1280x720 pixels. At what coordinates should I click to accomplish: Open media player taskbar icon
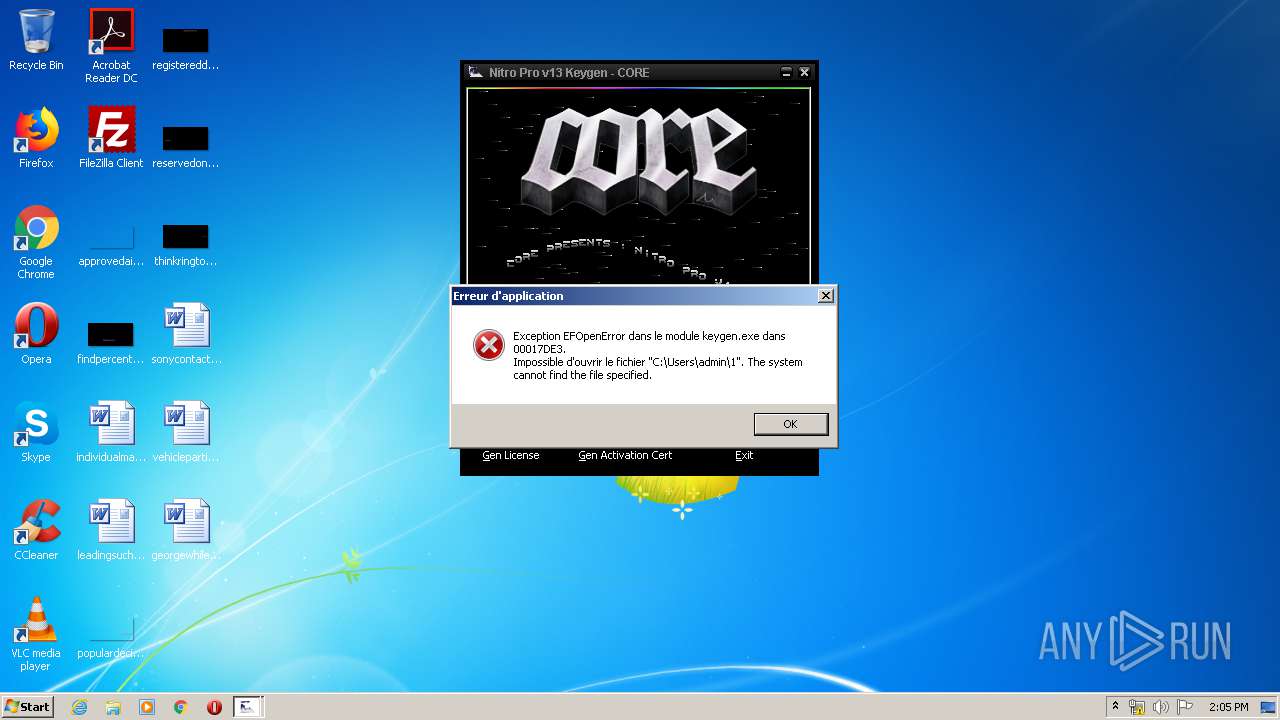[147, 707]
